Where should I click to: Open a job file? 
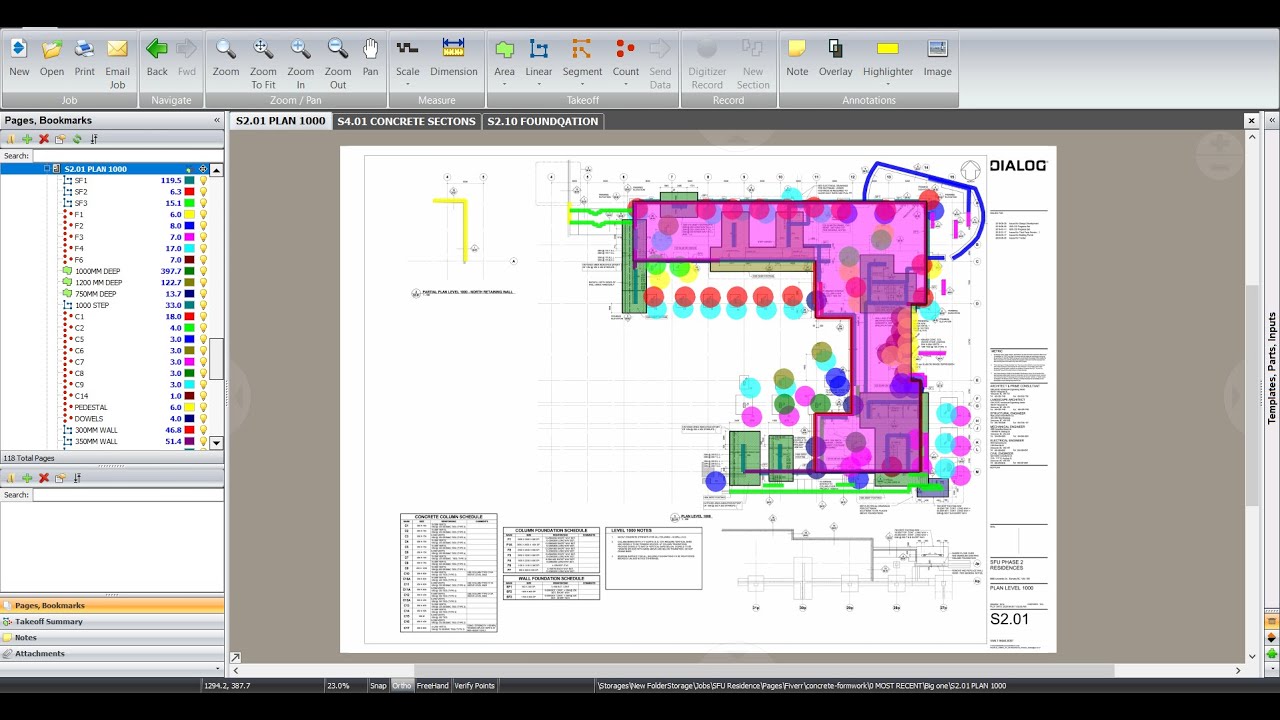[x=52, y=58]
